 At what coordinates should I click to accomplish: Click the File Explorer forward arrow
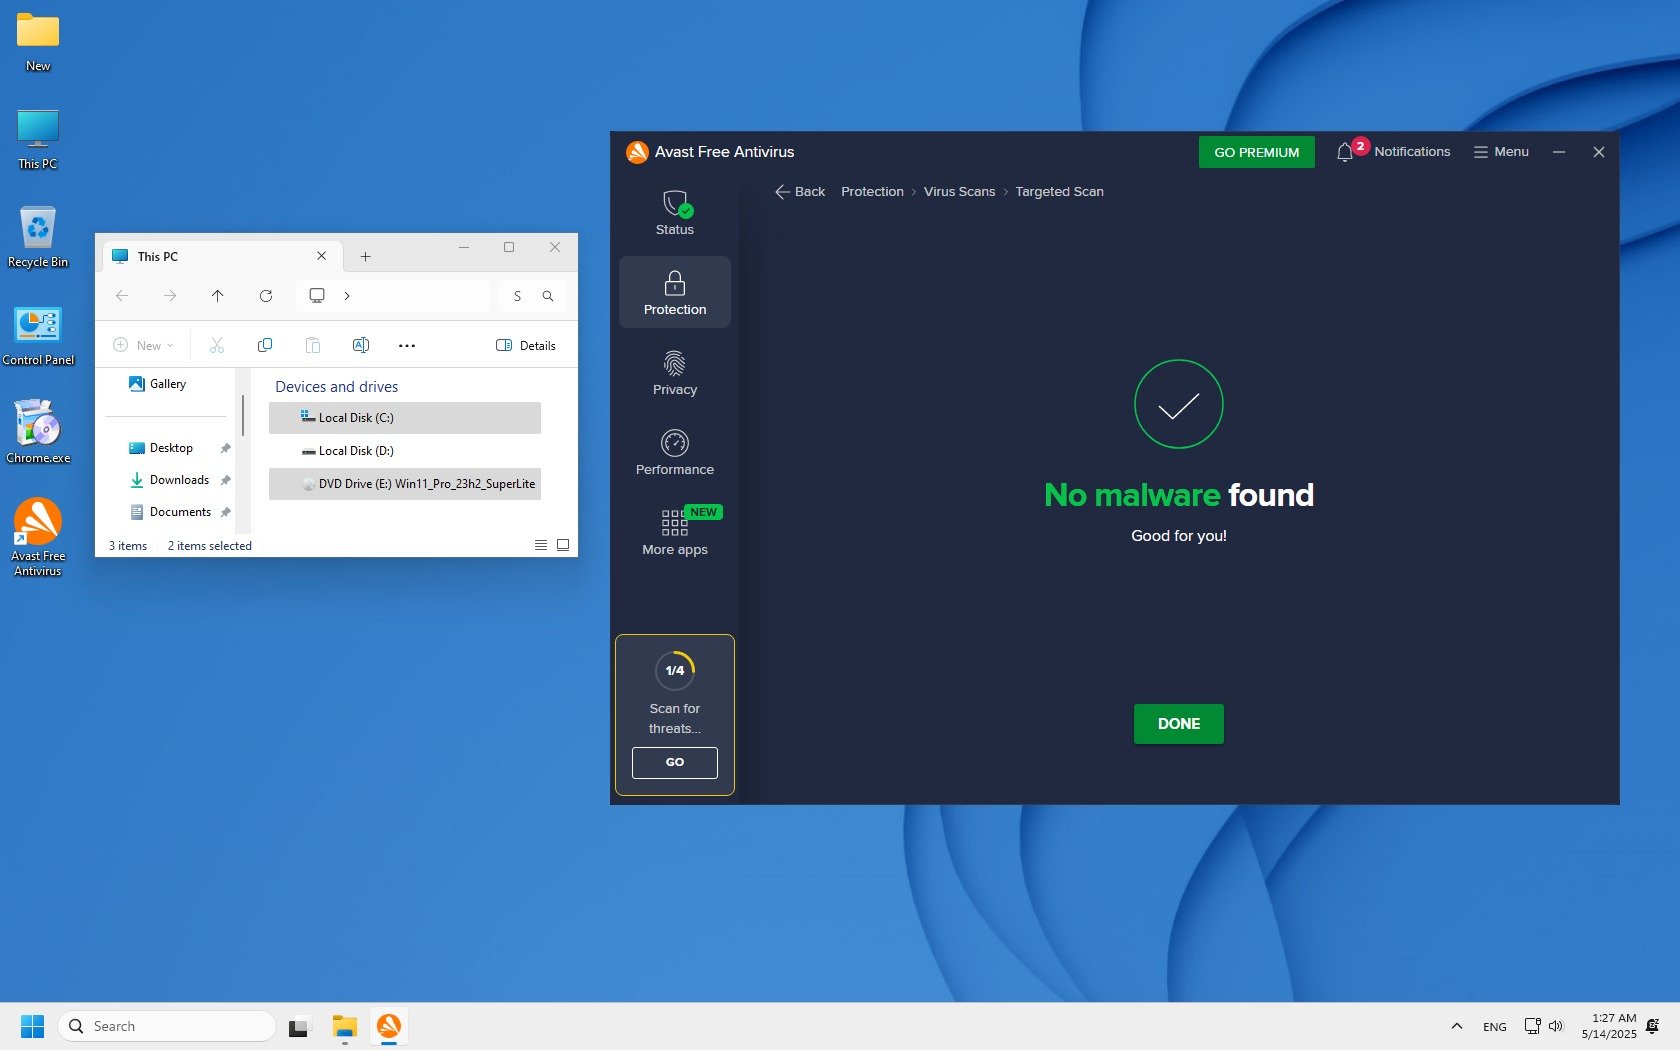click(x=170, y=296)
